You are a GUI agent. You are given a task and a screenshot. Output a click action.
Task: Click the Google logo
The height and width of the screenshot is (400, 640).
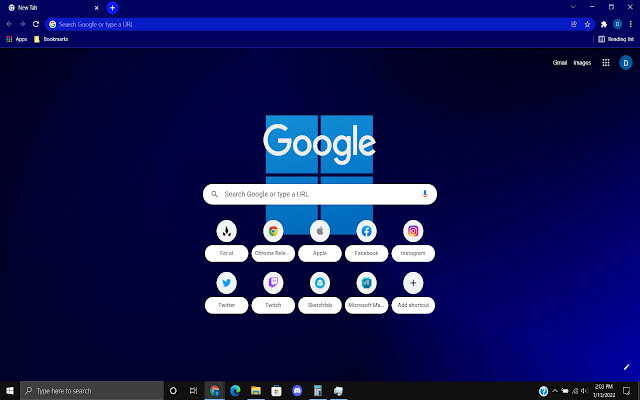pyautogui.click(x=320, y=144)
